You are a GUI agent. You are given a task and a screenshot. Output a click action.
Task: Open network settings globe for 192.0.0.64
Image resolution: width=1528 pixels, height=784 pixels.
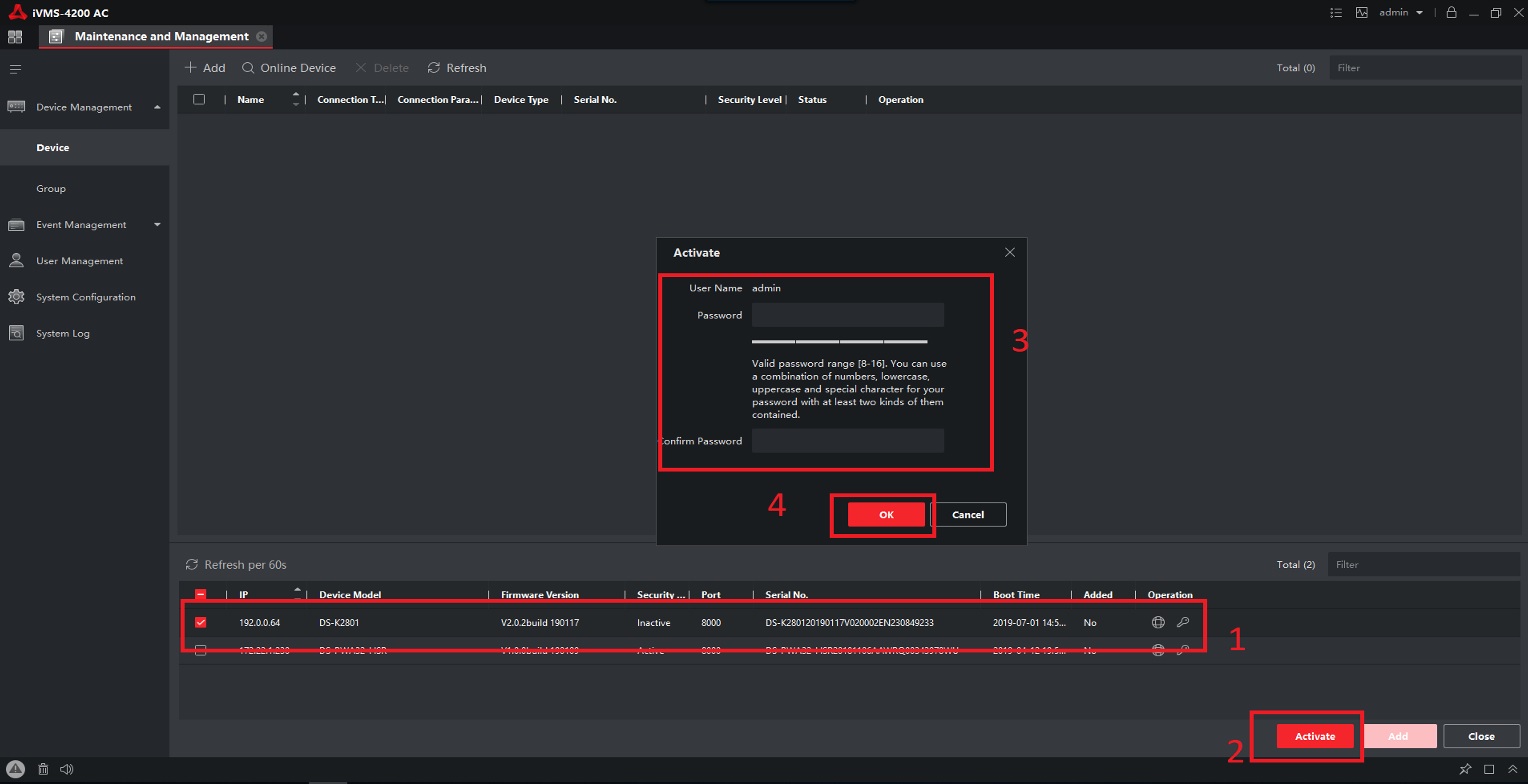point(1158,622)
